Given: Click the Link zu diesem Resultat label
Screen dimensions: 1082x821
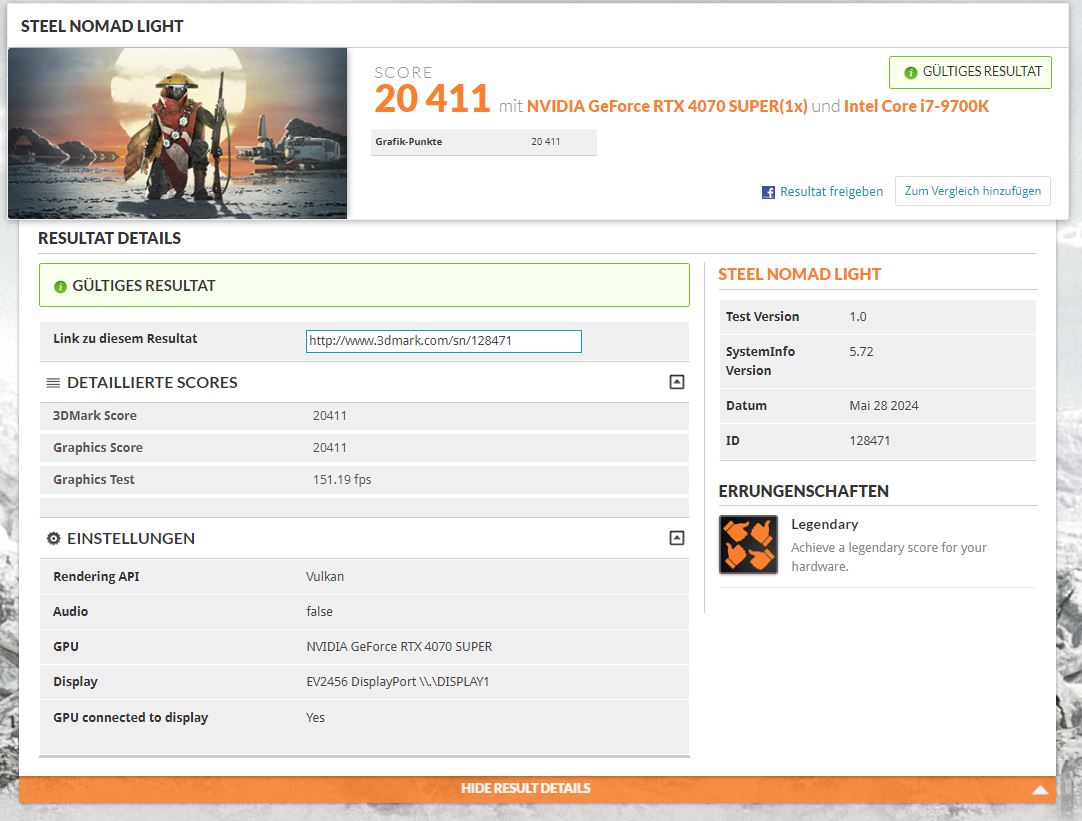Looking at the screenshot, I should (x=125, y=339).
